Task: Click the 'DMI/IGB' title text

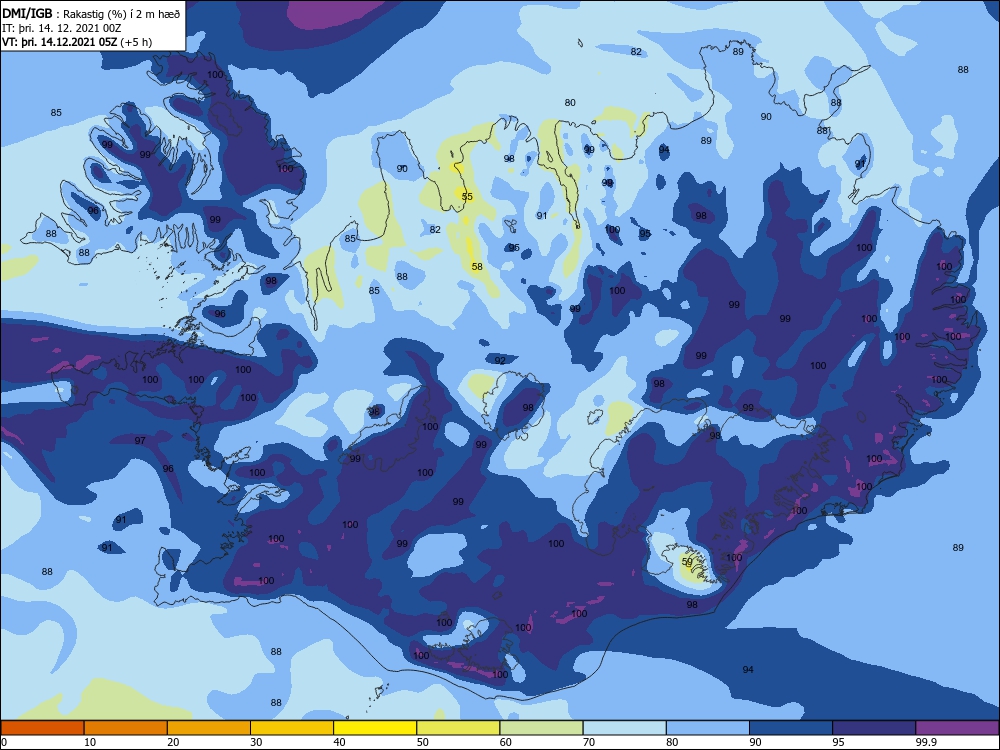Action: [27, 14]
